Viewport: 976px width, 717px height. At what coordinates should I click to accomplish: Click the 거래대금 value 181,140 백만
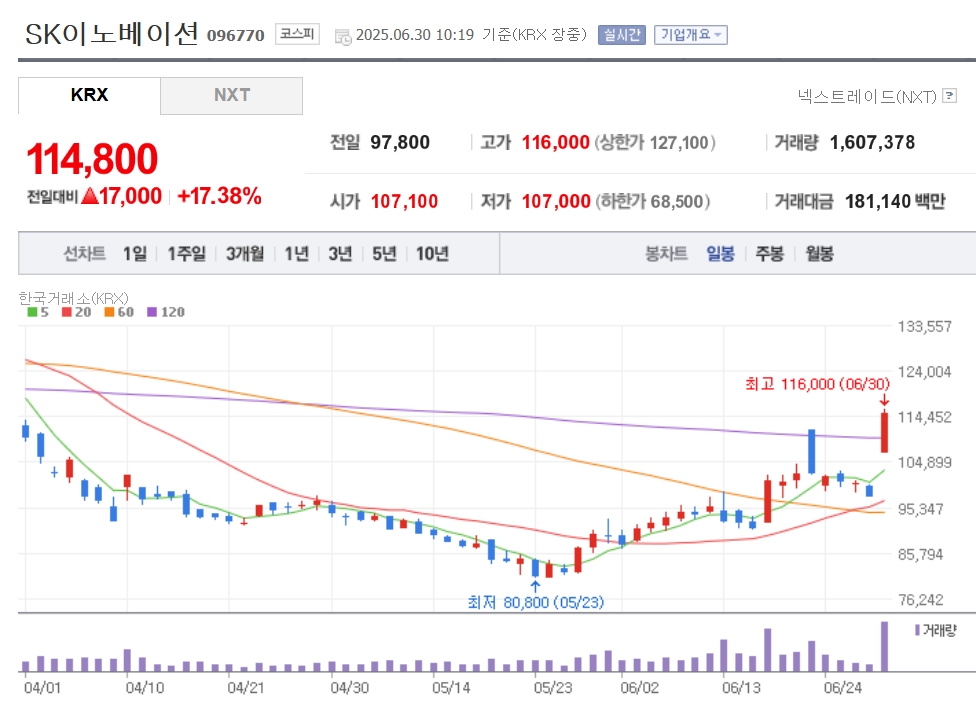[895, 201]
